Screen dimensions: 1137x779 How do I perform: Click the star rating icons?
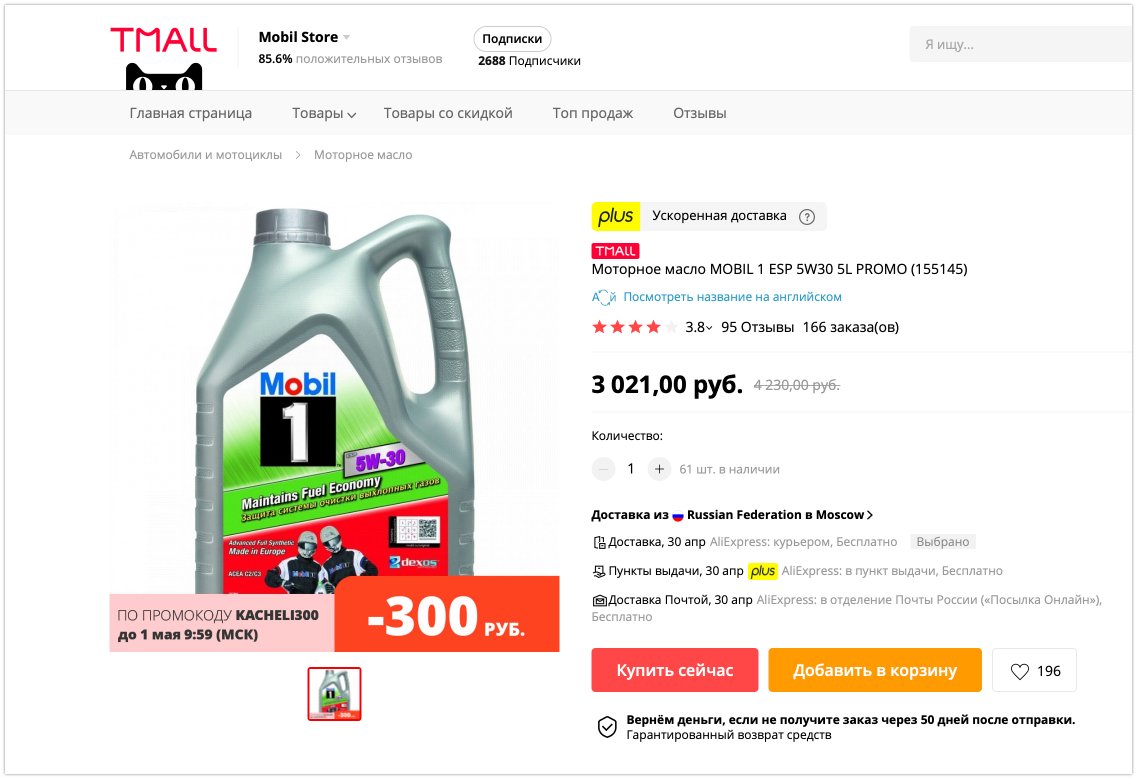pyautogui.click(x=634, y=327)
